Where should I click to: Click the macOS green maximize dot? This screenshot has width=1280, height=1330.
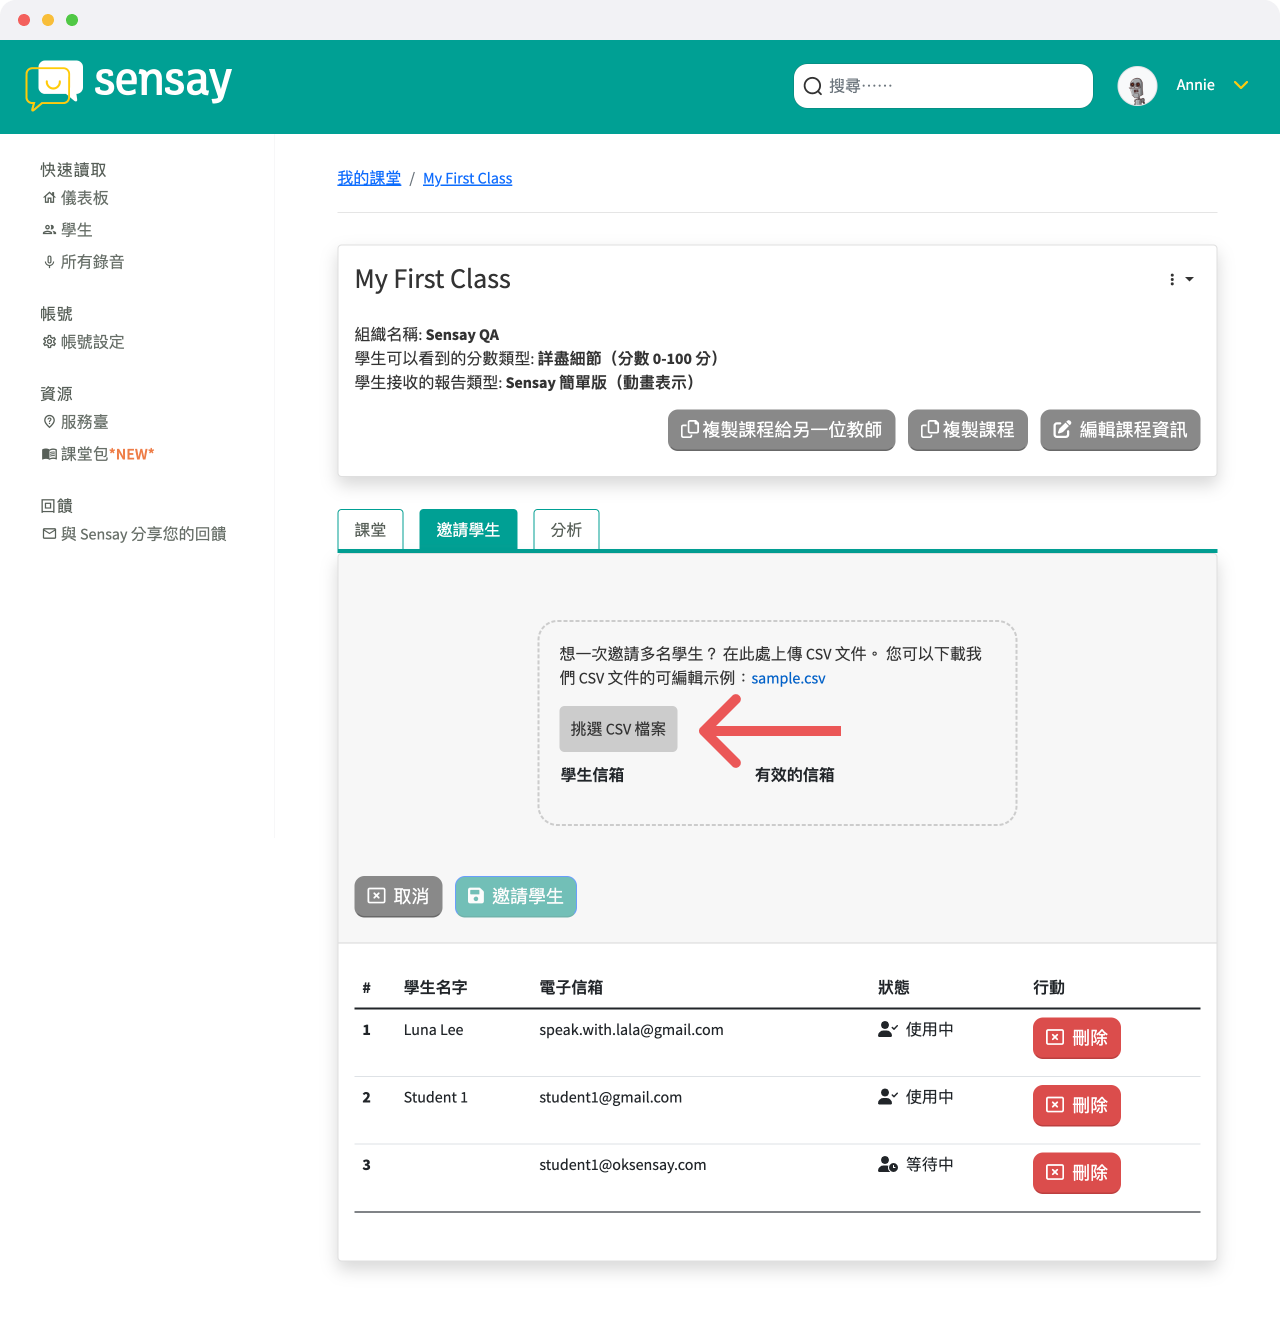(x=72, y=20)
